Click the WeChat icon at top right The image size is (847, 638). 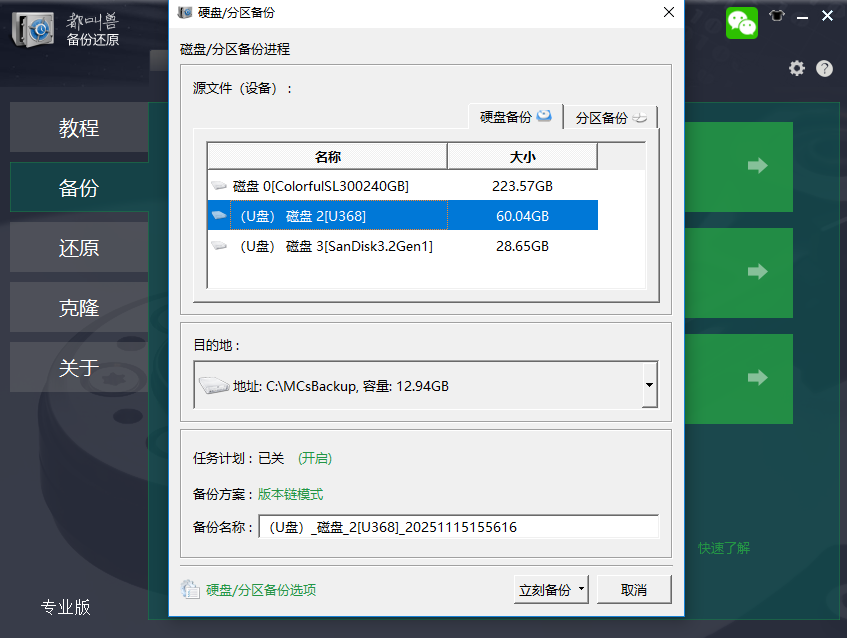(x=741, y=20)
